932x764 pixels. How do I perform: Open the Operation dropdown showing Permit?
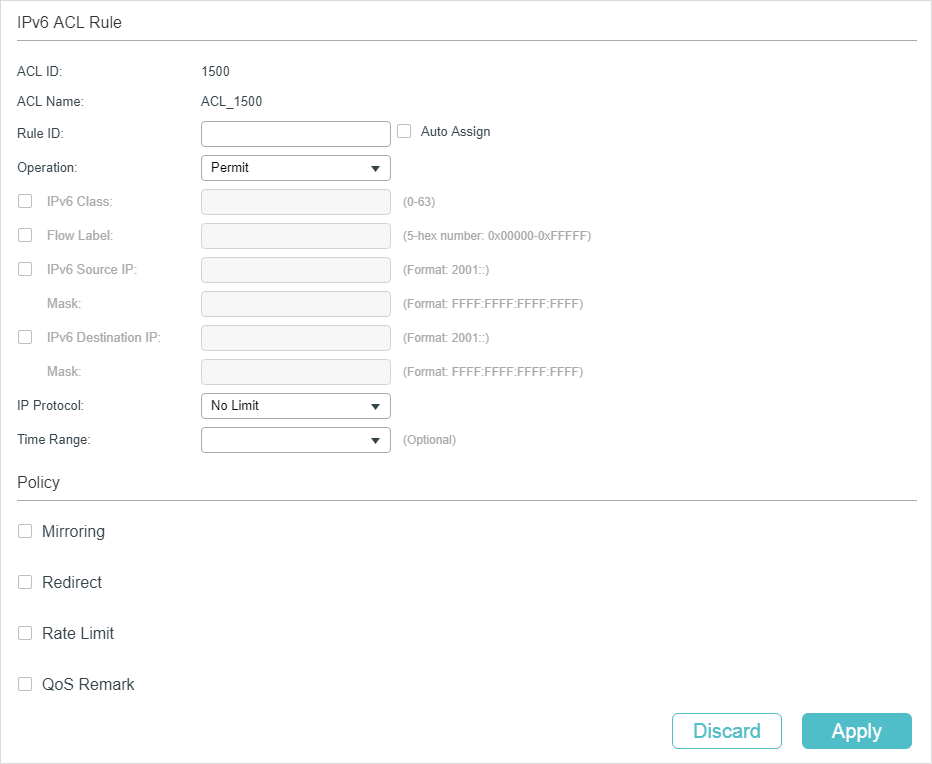(x=295, y=168)
